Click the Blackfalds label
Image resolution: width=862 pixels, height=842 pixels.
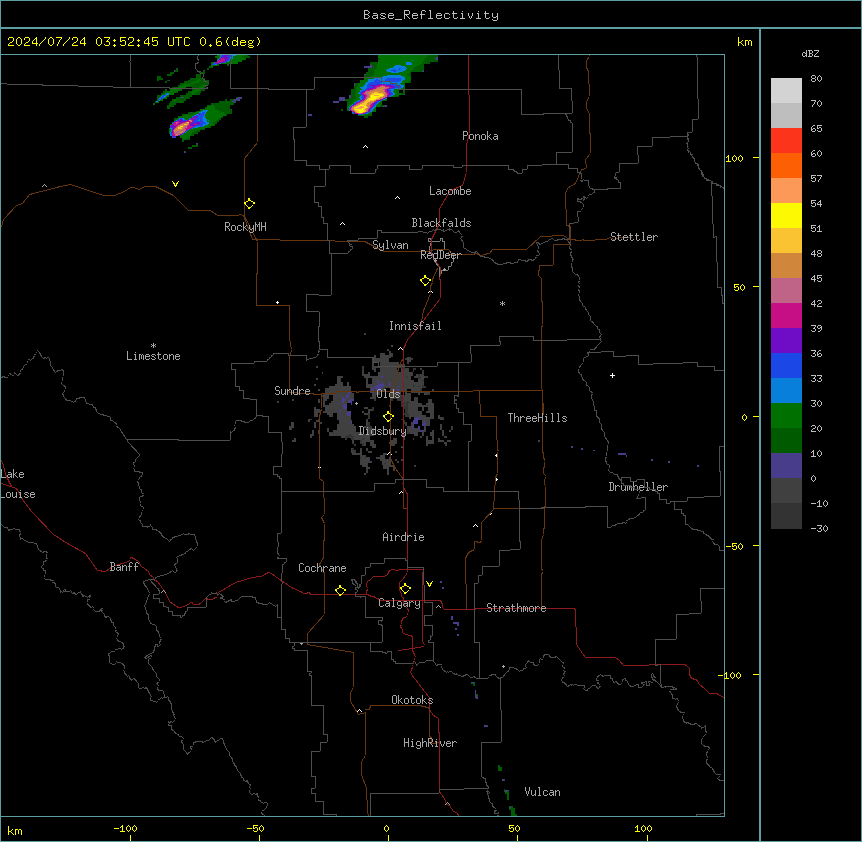pos(441,223)
